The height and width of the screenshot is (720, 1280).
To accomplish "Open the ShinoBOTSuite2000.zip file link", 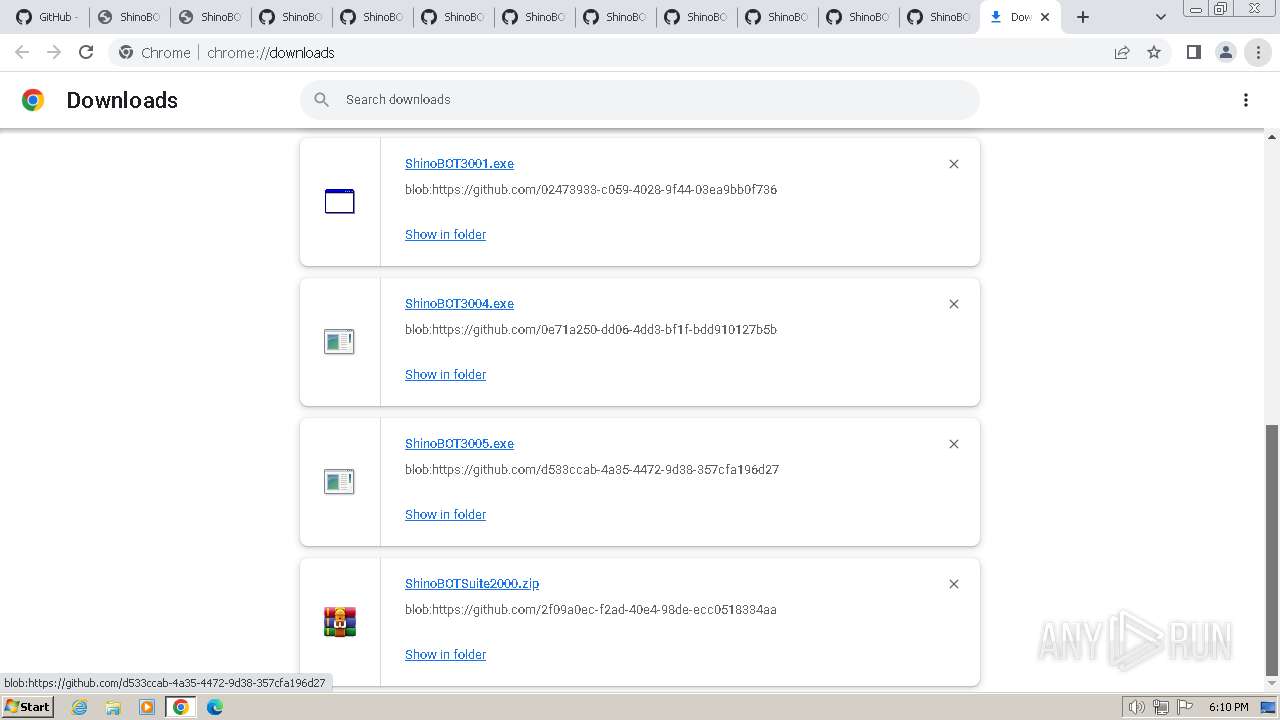I will point(472,584).
